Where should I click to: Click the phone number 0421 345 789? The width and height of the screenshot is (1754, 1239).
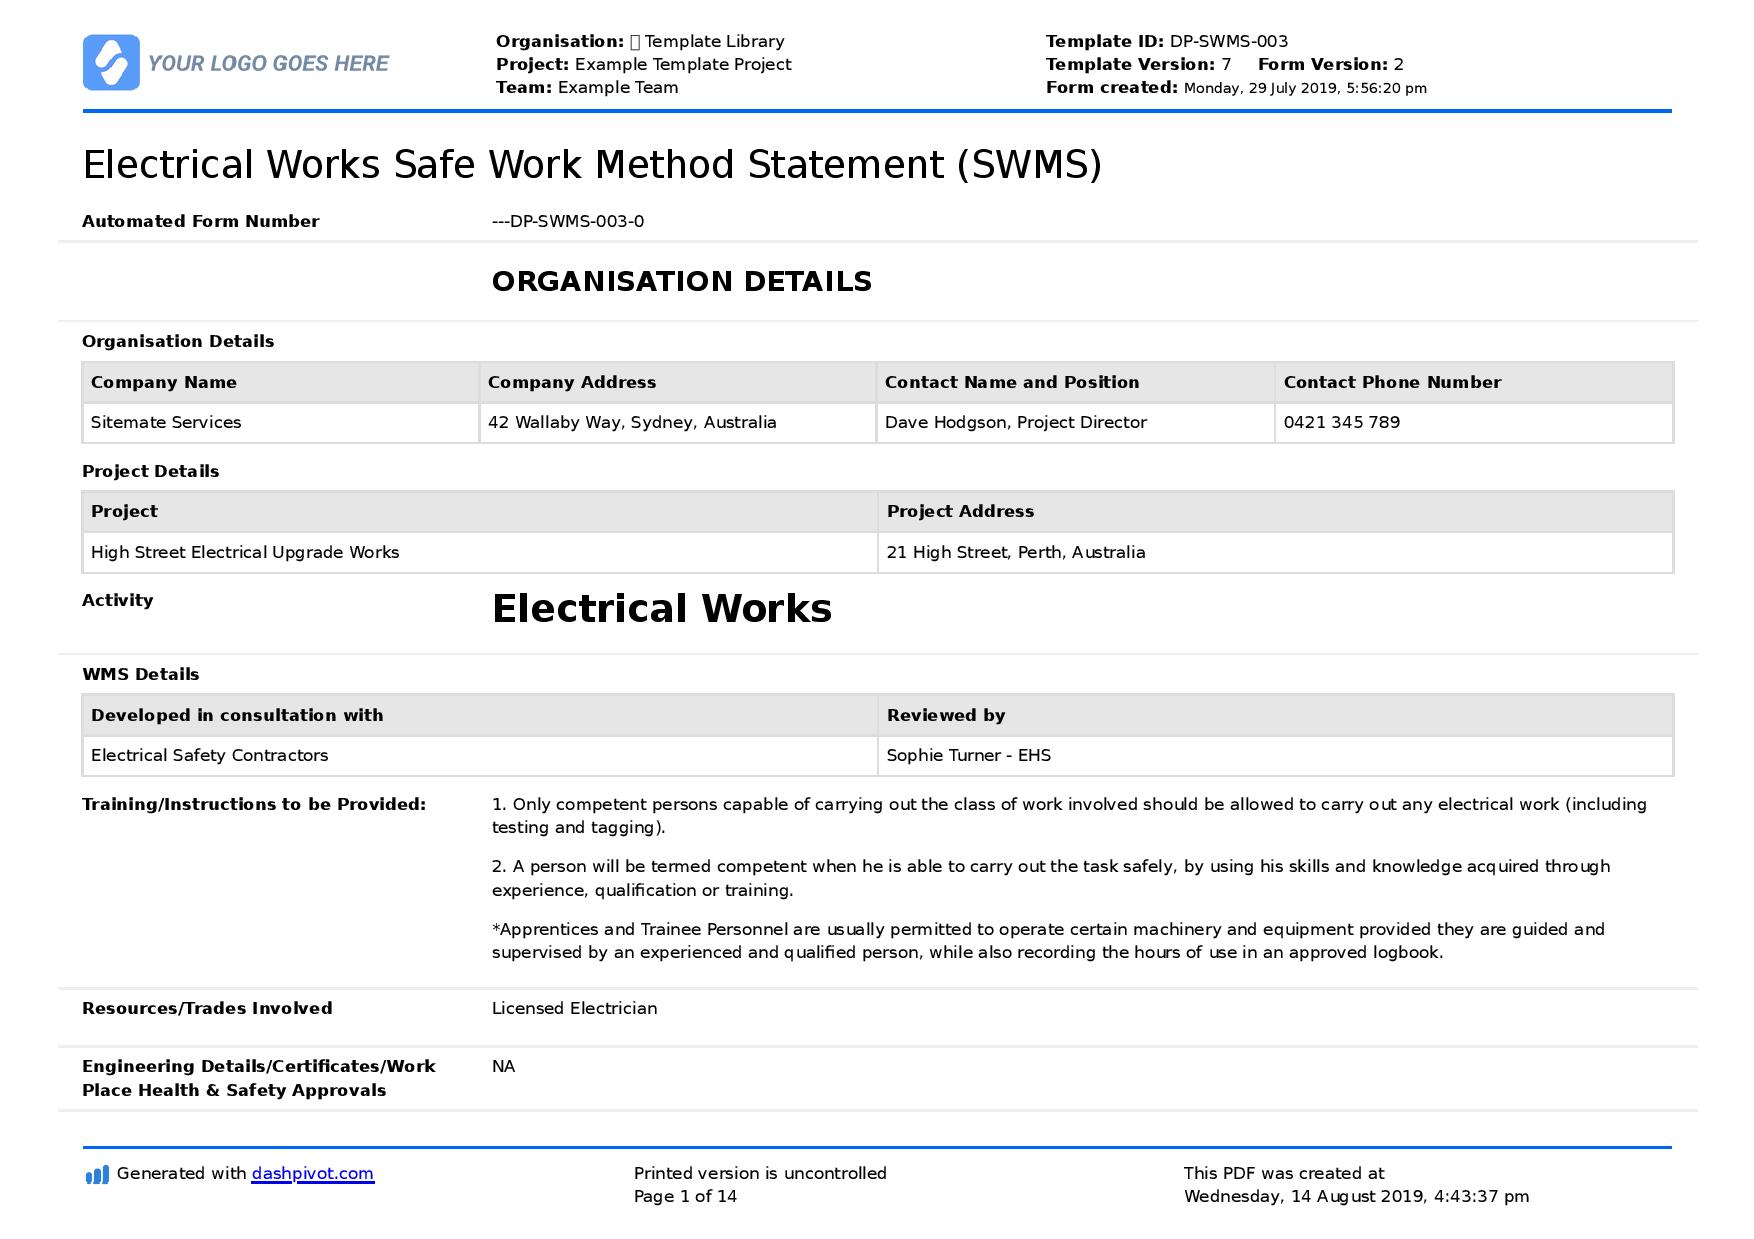1341,423
